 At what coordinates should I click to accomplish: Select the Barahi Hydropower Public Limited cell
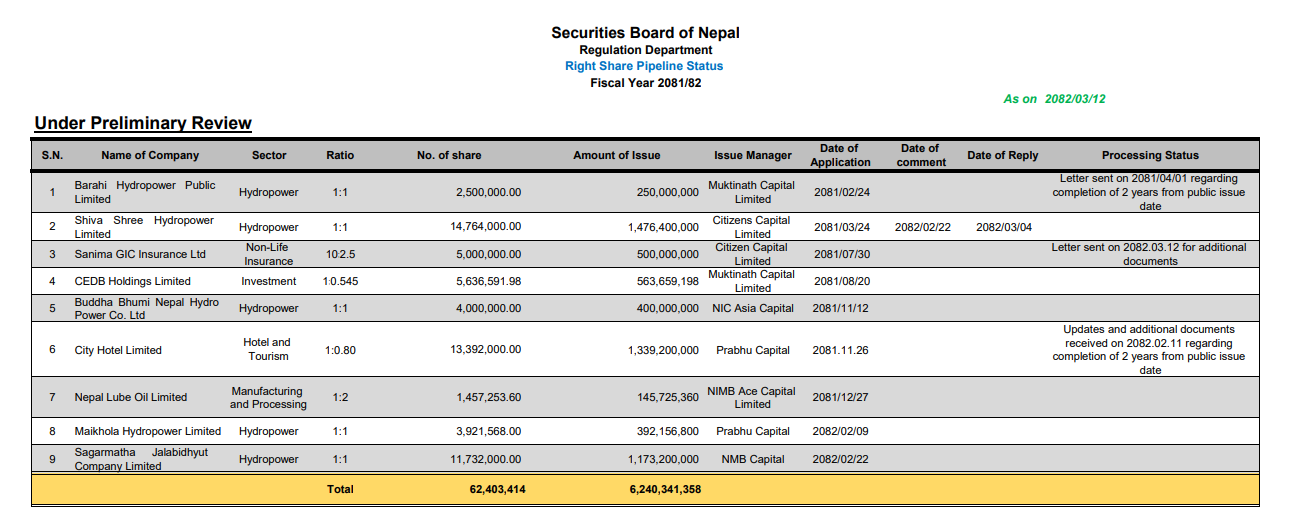point(145,192)
